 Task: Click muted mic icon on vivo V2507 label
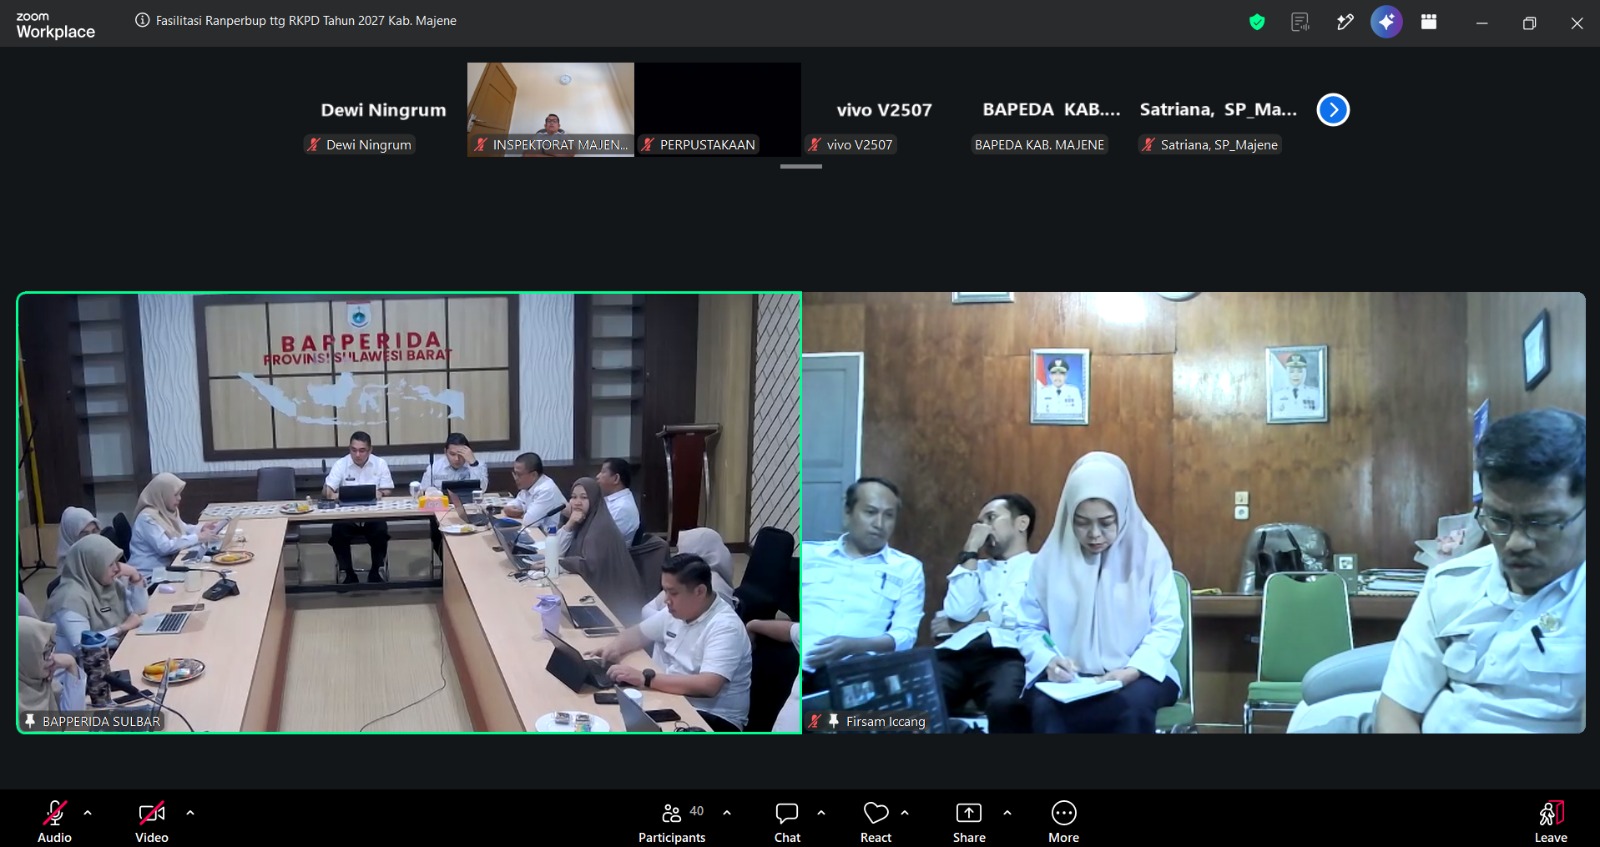(815, 145)
